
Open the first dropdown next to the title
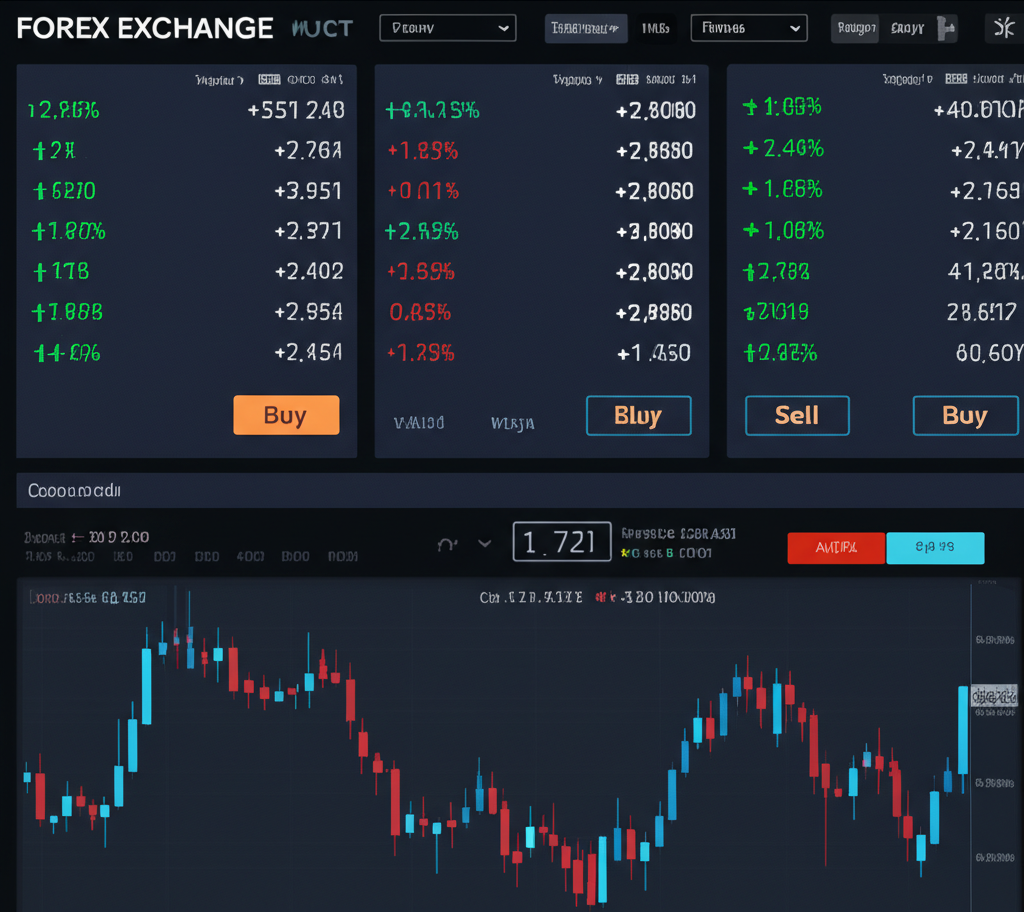447,28
